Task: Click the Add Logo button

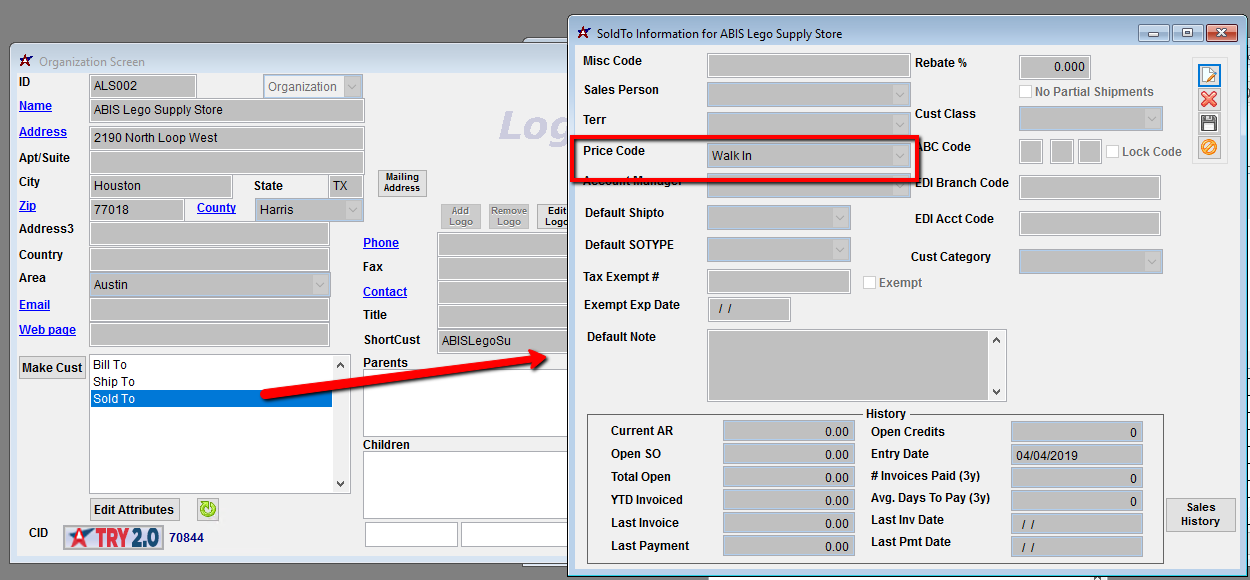Action: tap(460, 216)
